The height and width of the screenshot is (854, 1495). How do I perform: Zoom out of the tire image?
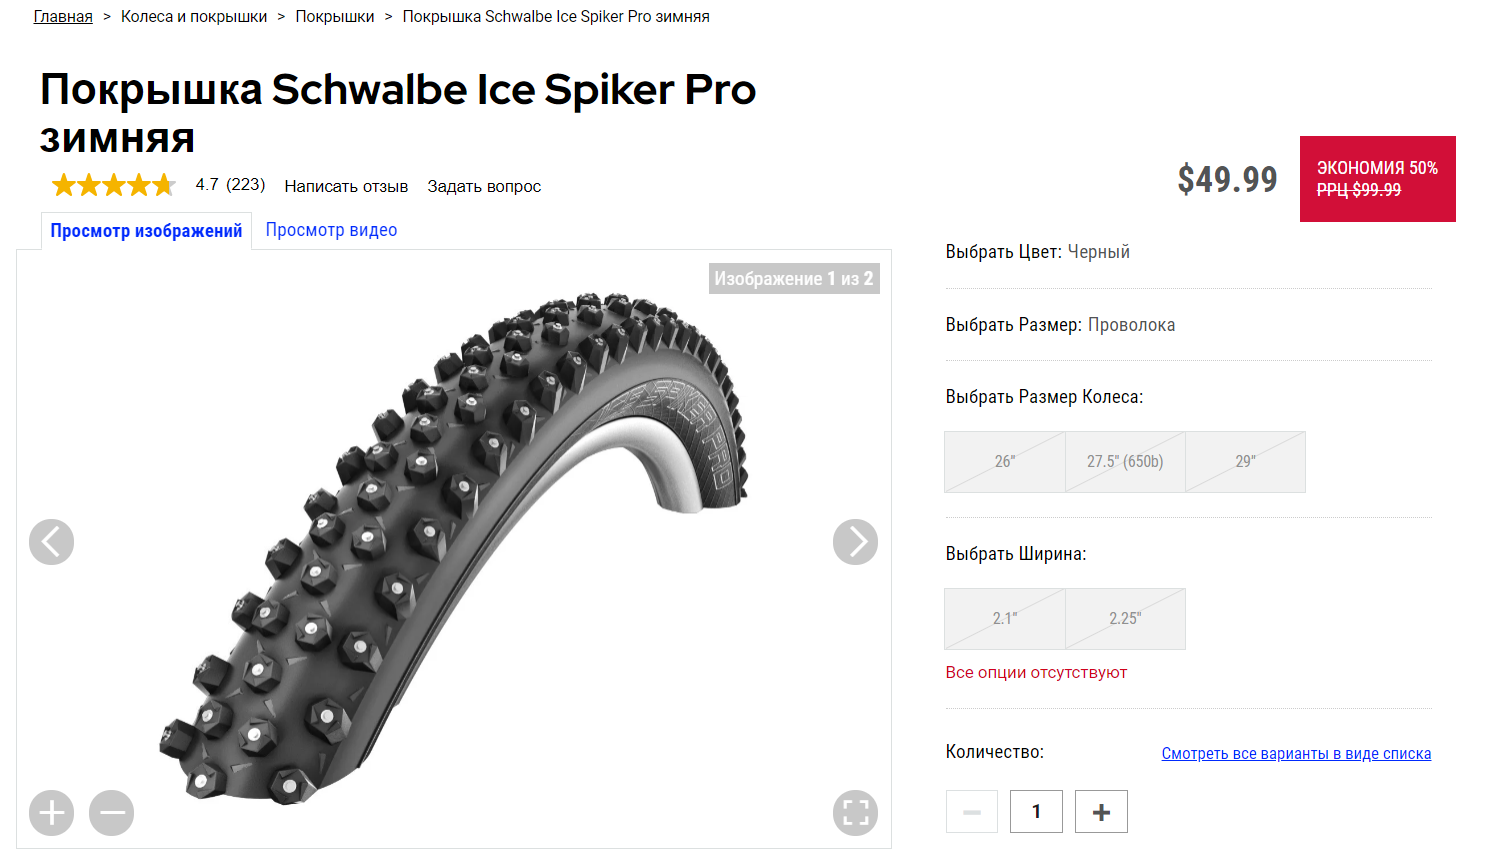tap(111, 813)
